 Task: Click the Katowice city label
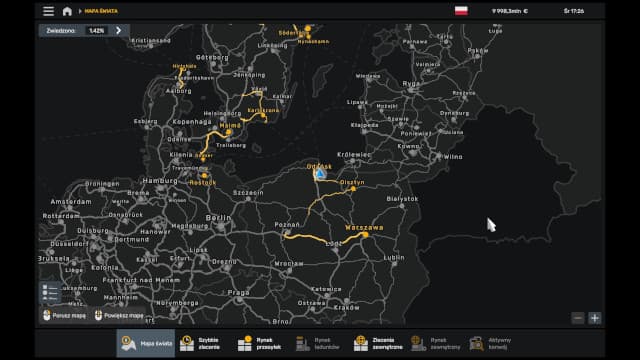(x=326, y=289)
